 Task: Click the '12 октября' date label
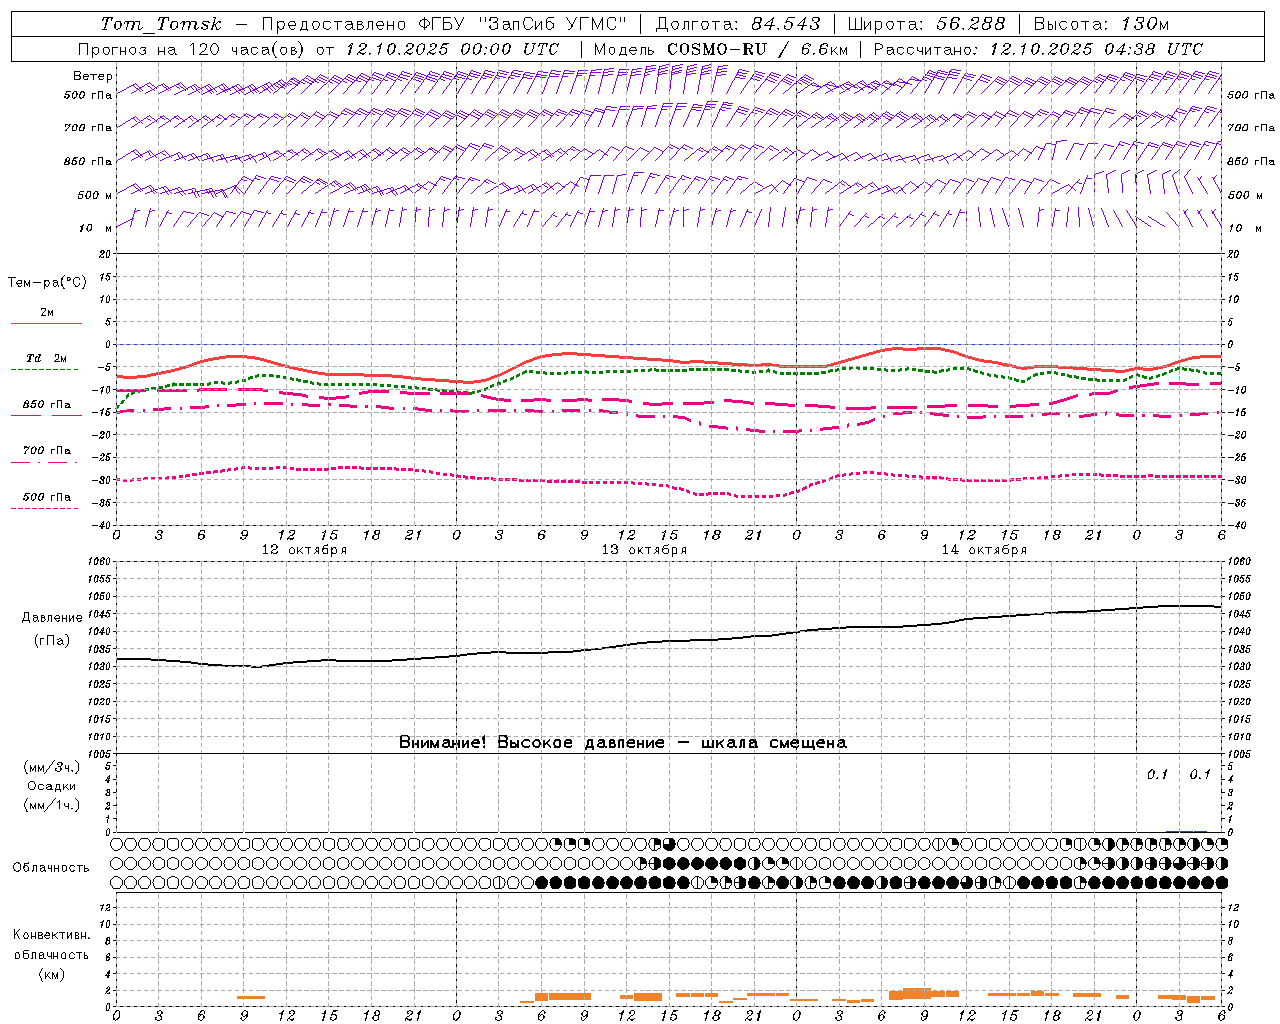pos(304,550)
